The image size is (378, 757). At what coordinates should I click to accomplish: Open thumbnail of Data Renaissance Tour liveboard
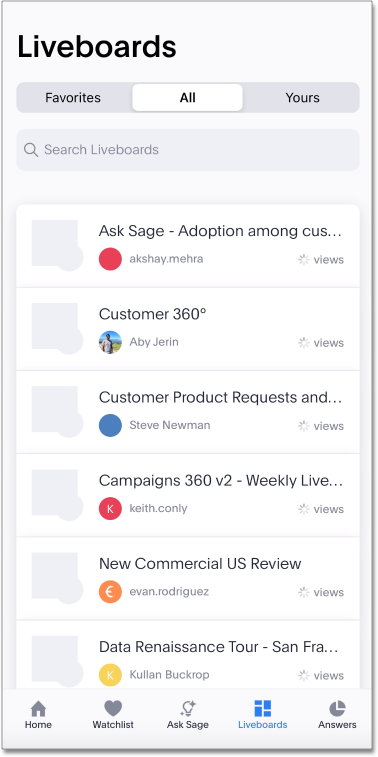(x=57, y=661)
